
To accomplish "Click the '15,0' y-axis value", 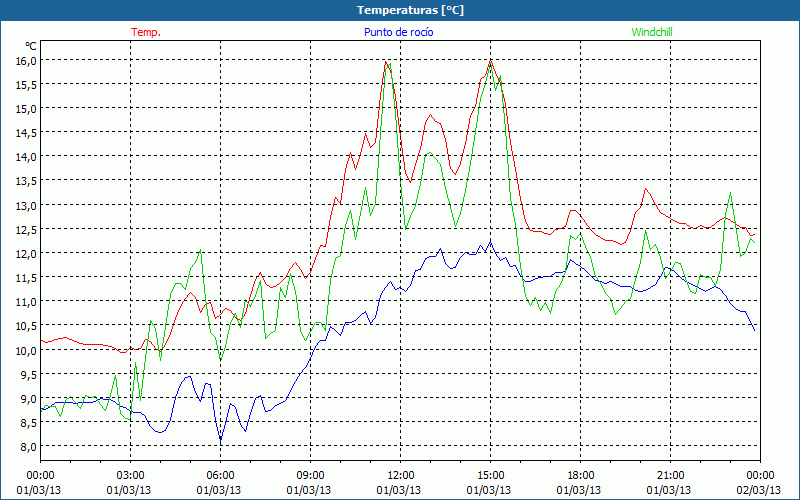I will [27, 109].
